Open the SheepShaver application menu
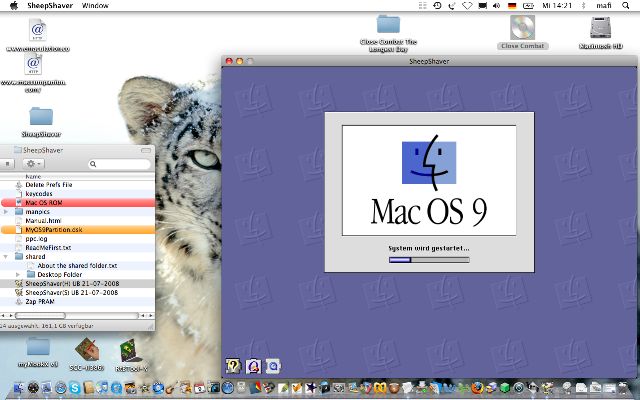 point(50,5)
